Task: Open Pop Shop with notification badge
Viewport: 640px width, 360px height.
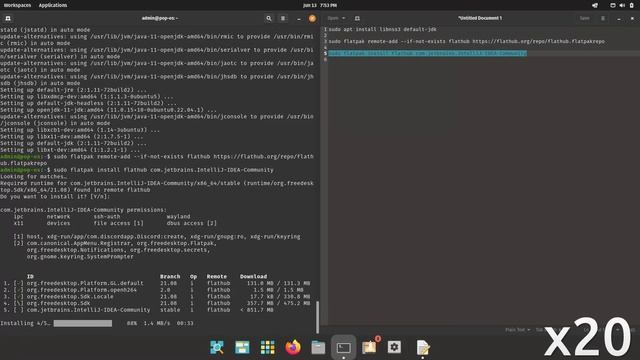Action: 370,347
